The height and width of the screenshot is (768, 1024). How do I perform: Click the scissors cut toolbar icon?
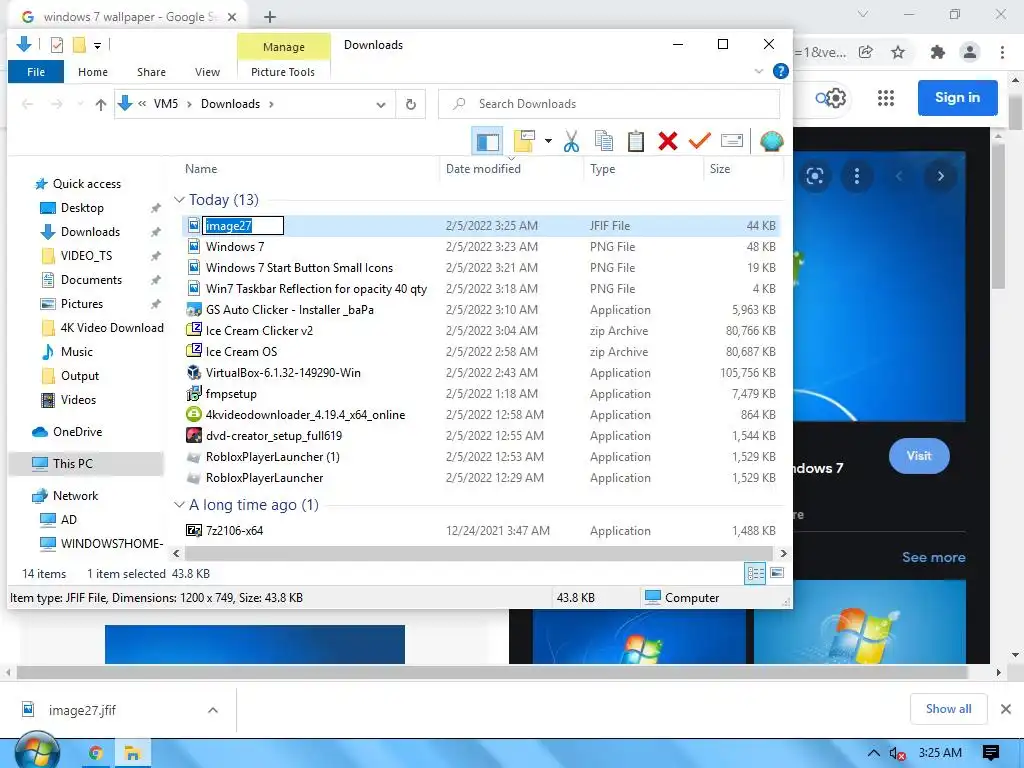[571, 141]
